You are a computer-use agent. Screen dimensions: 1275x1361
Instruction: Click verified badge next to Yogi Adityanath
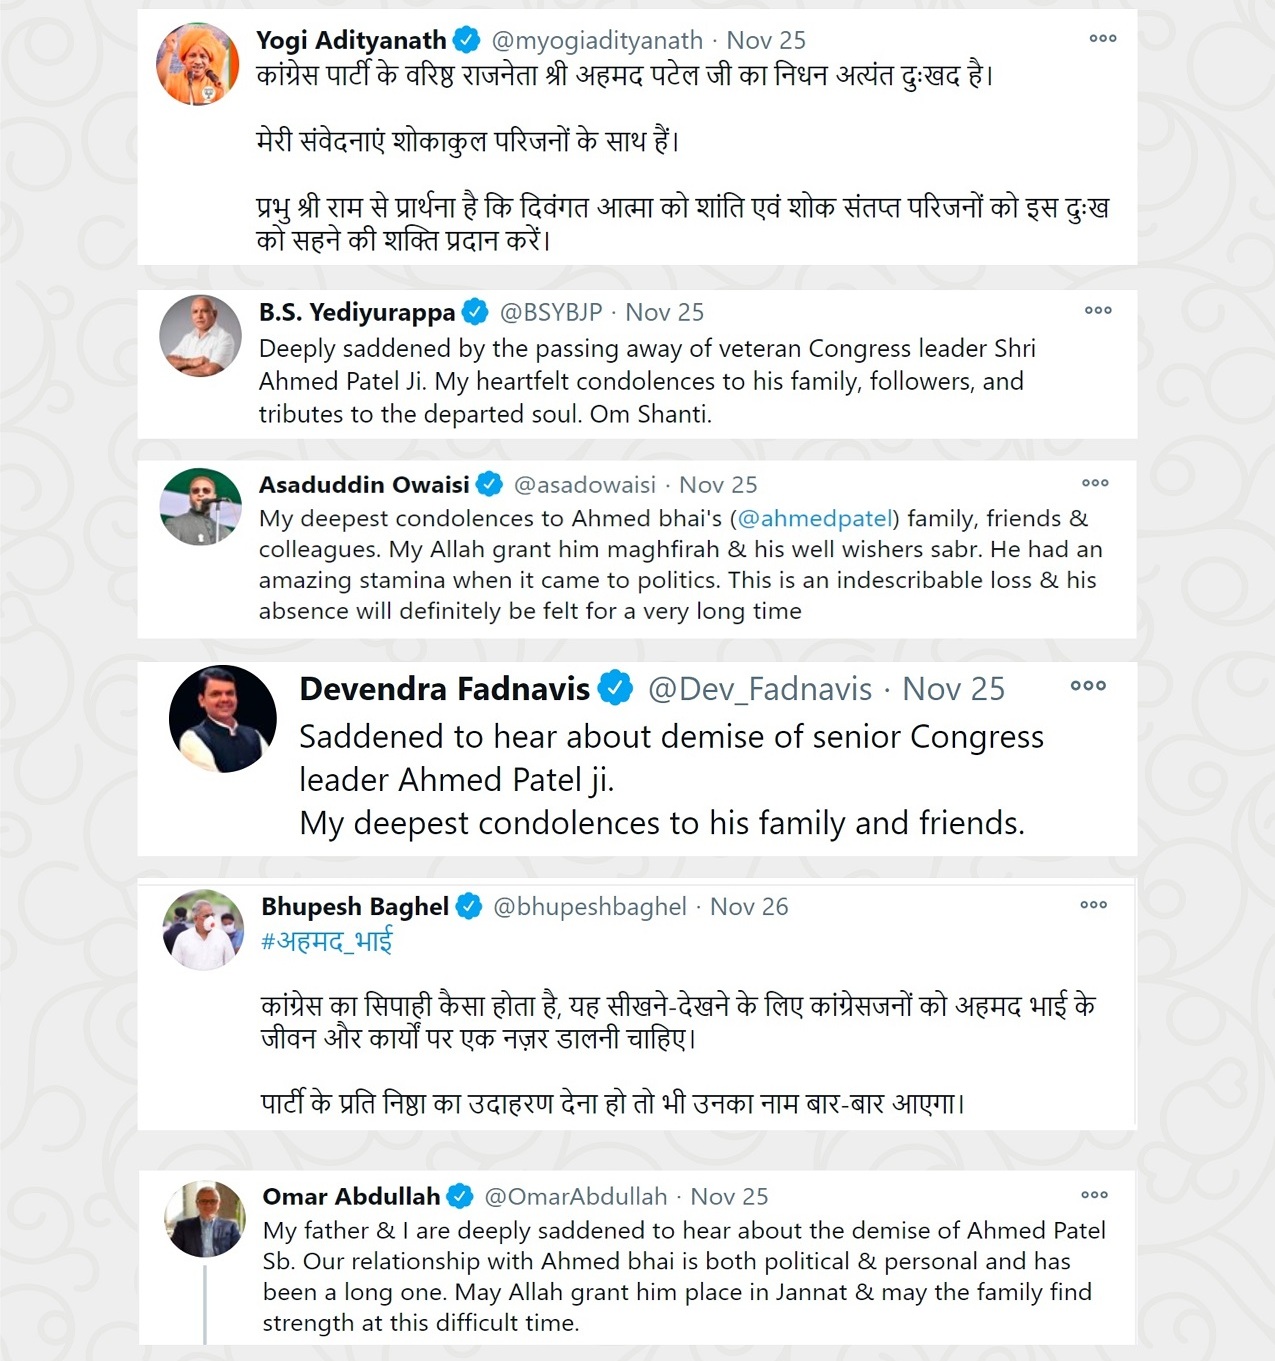click(466, 40)
